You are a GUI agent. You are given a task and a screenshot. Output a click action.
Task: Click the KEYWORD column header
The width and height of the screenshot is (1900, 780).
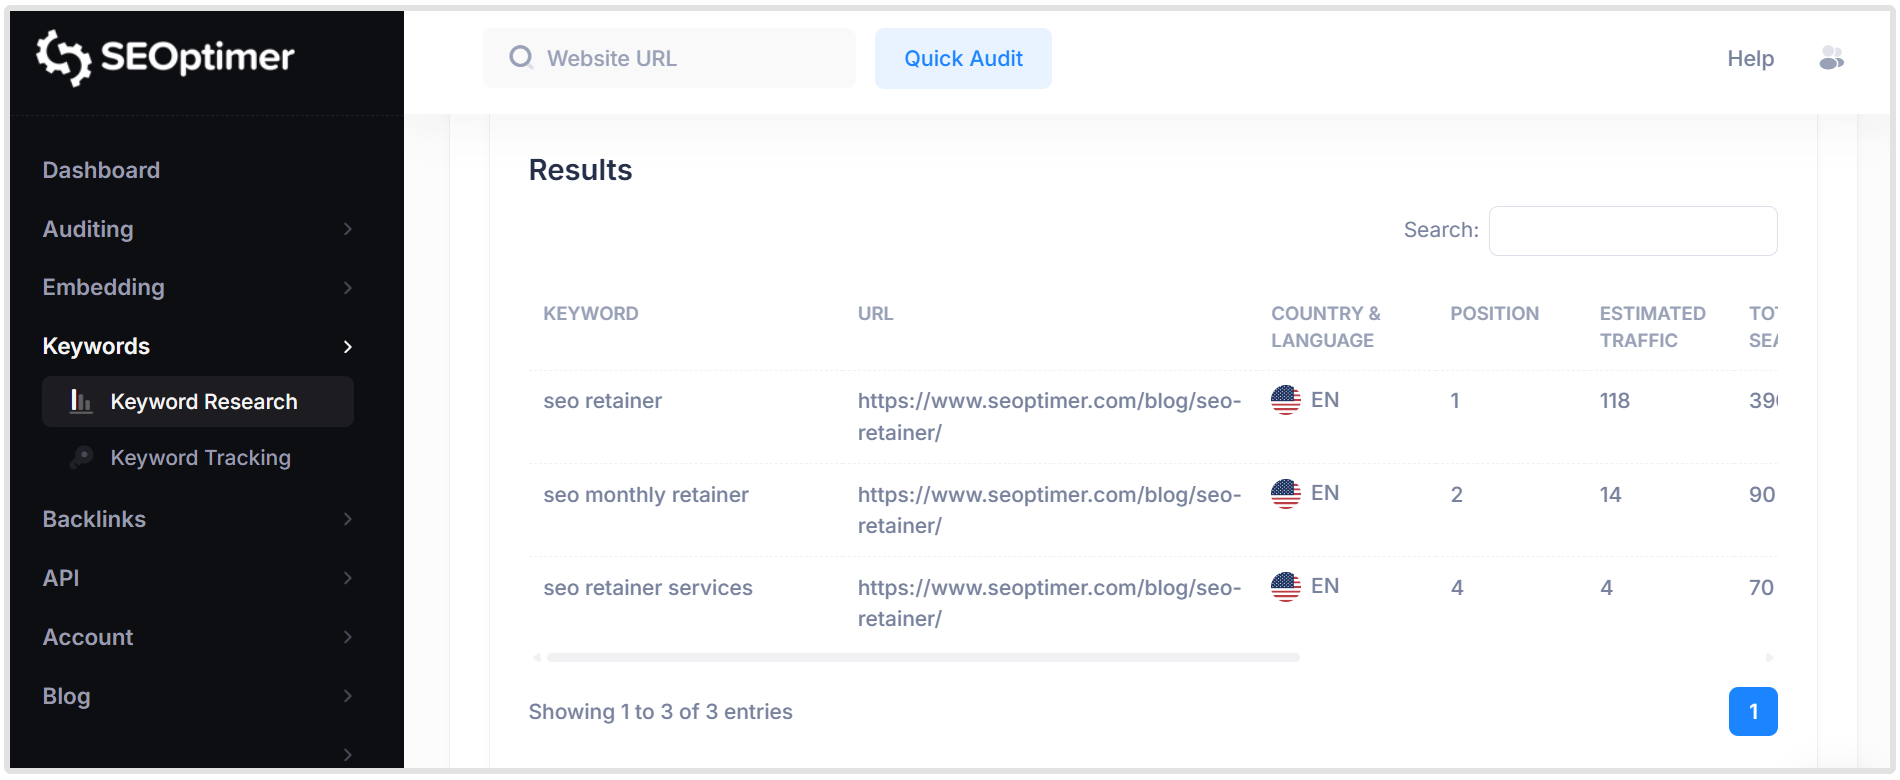pyautogui.click(x=590, y=313)
